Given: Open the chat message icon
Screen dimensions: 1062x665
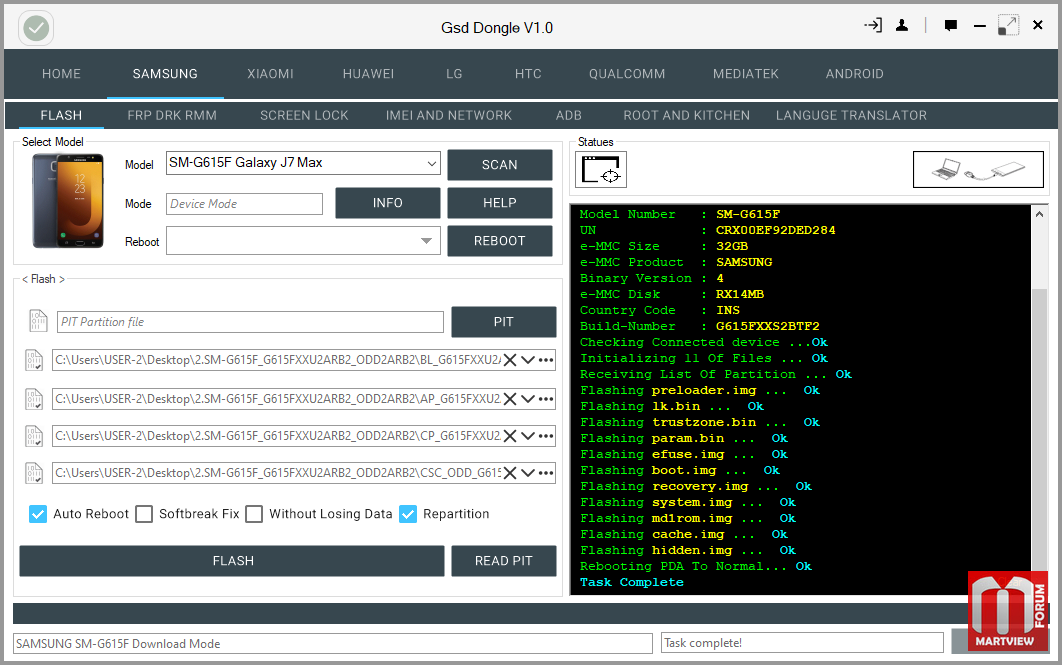Looking at the screenshot, I should [x=951, y=26].
